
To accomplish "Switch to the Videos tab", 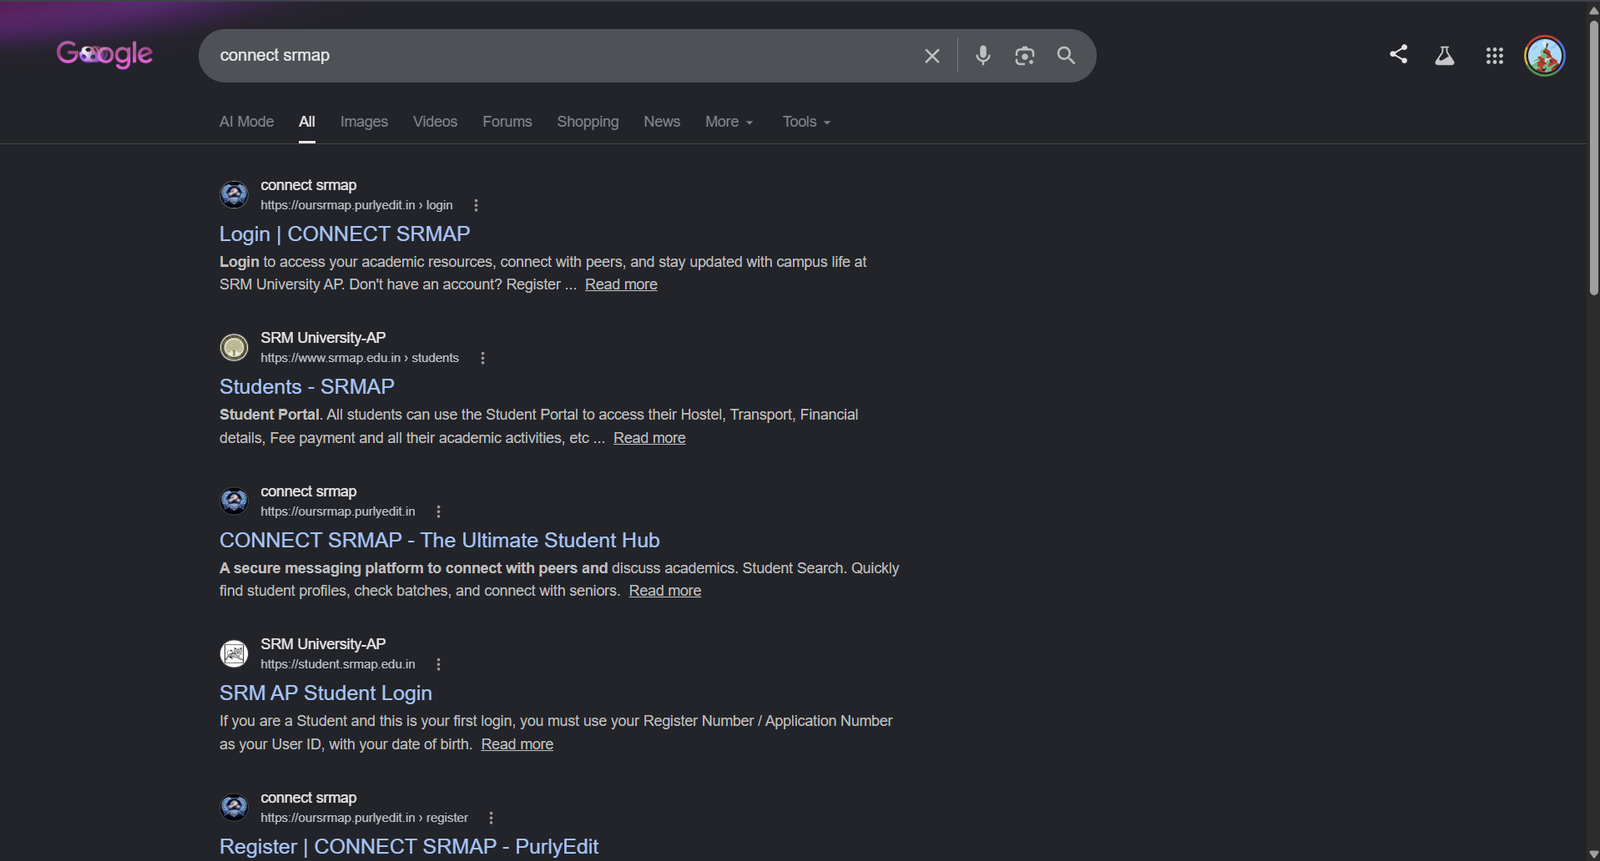I will tap(435, 122).
